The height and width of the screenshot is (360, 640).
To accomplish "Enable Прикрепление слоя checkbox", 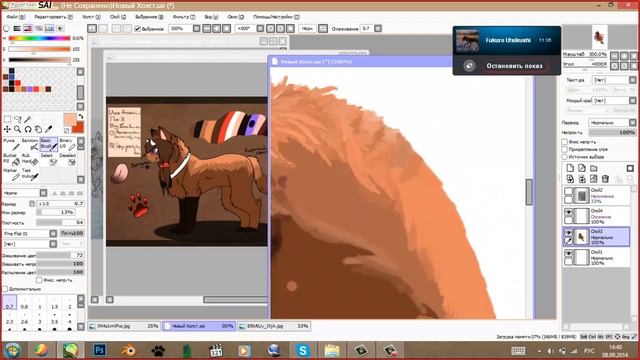I will tap(564, 149).
